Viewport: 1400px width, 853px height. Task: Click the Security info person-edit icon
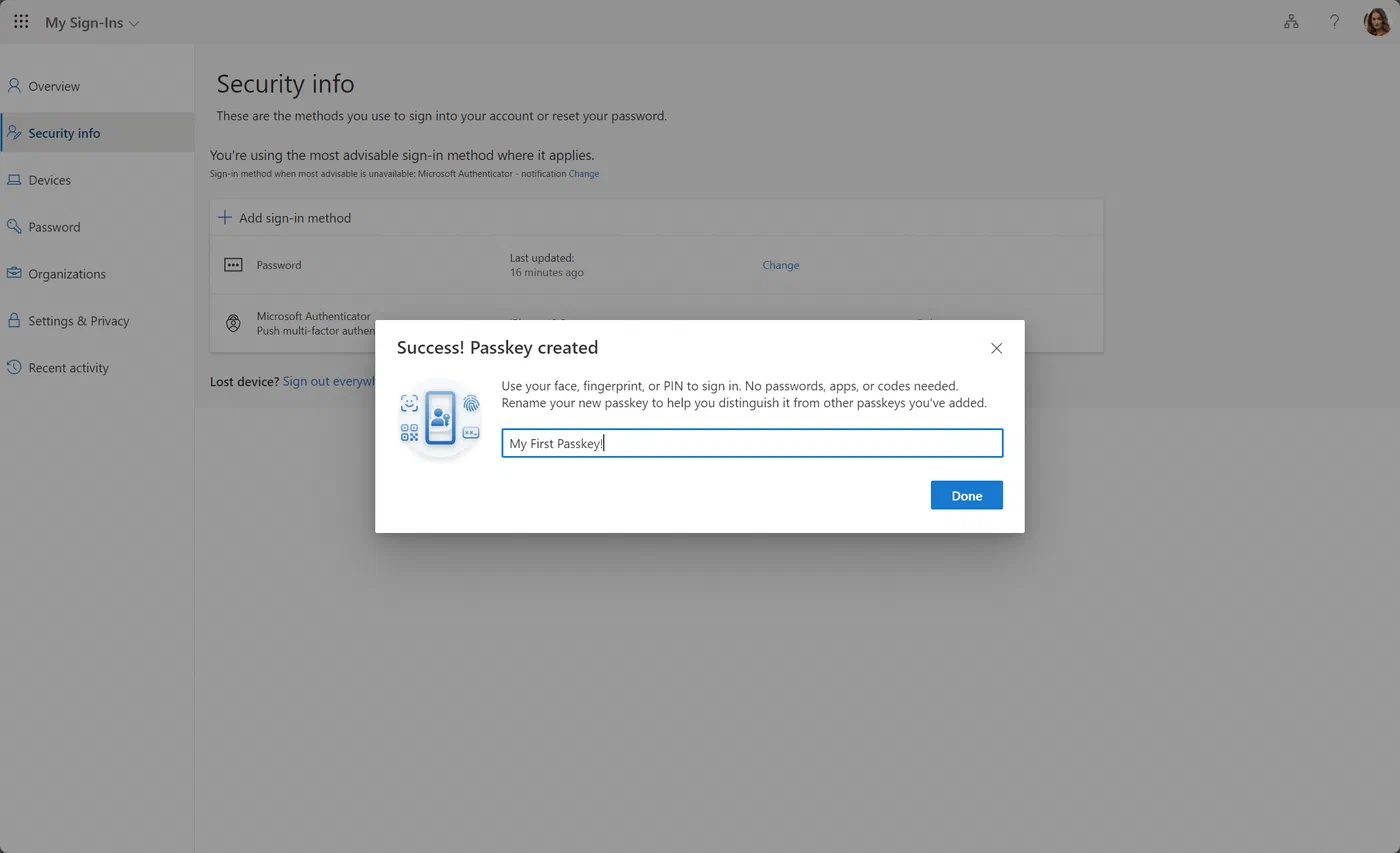click(x=14, y=133)
